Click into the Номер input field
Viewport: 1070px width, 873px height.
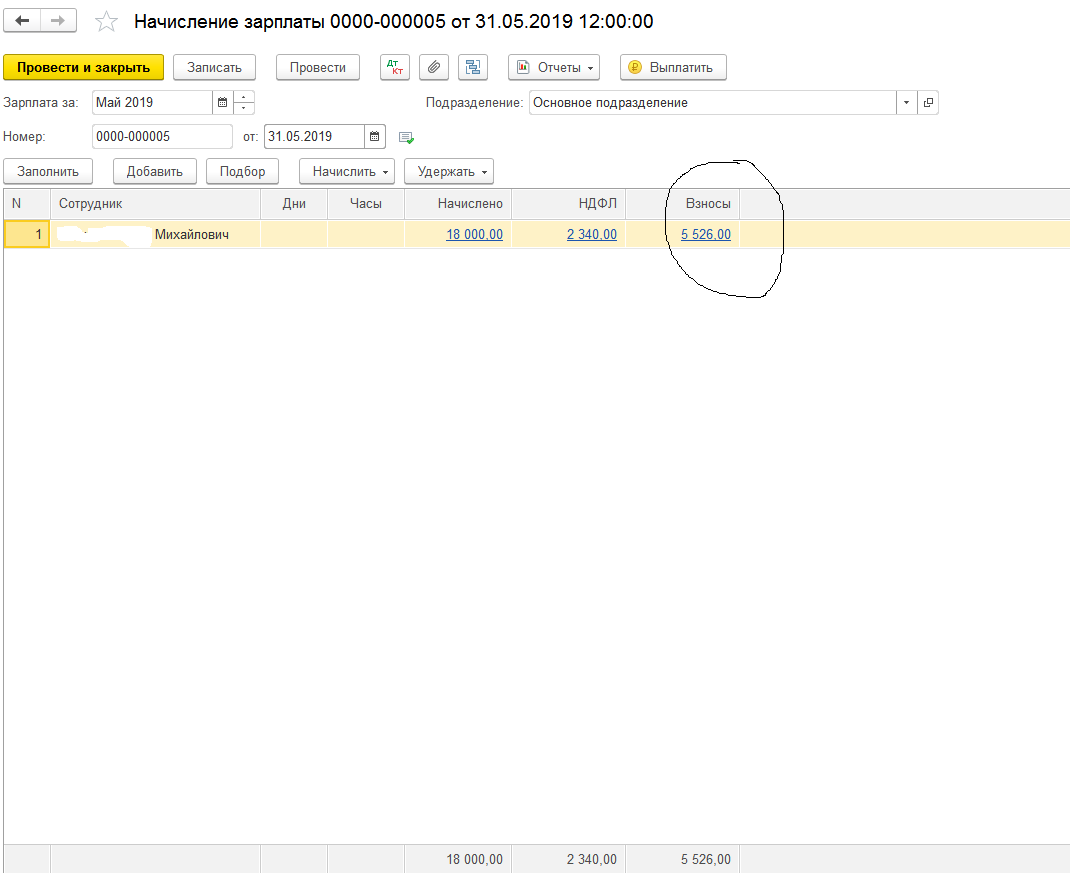(161, 136)
